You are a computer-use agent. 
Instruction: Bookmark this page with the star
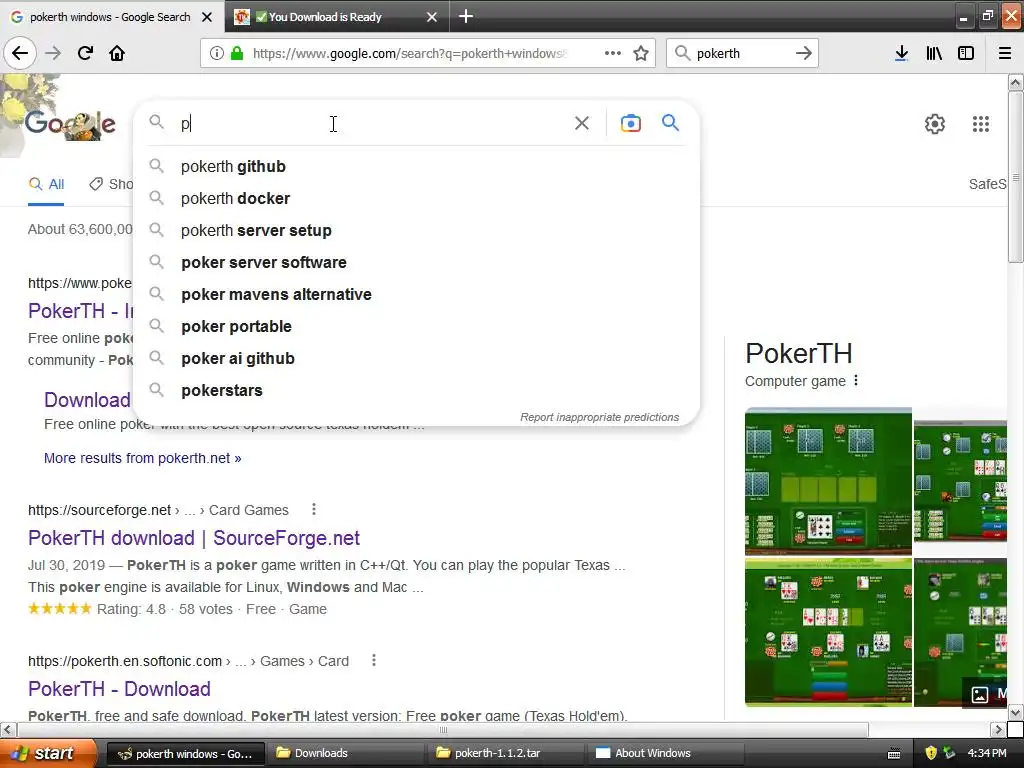coord(641,53)
